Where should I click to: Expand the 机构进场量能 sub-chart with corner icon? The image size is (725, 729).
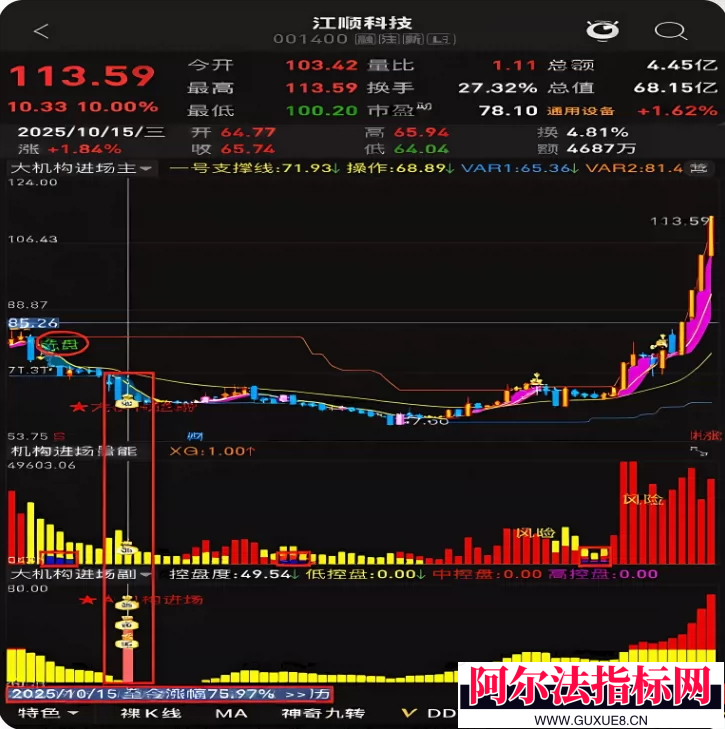[699, 451]
